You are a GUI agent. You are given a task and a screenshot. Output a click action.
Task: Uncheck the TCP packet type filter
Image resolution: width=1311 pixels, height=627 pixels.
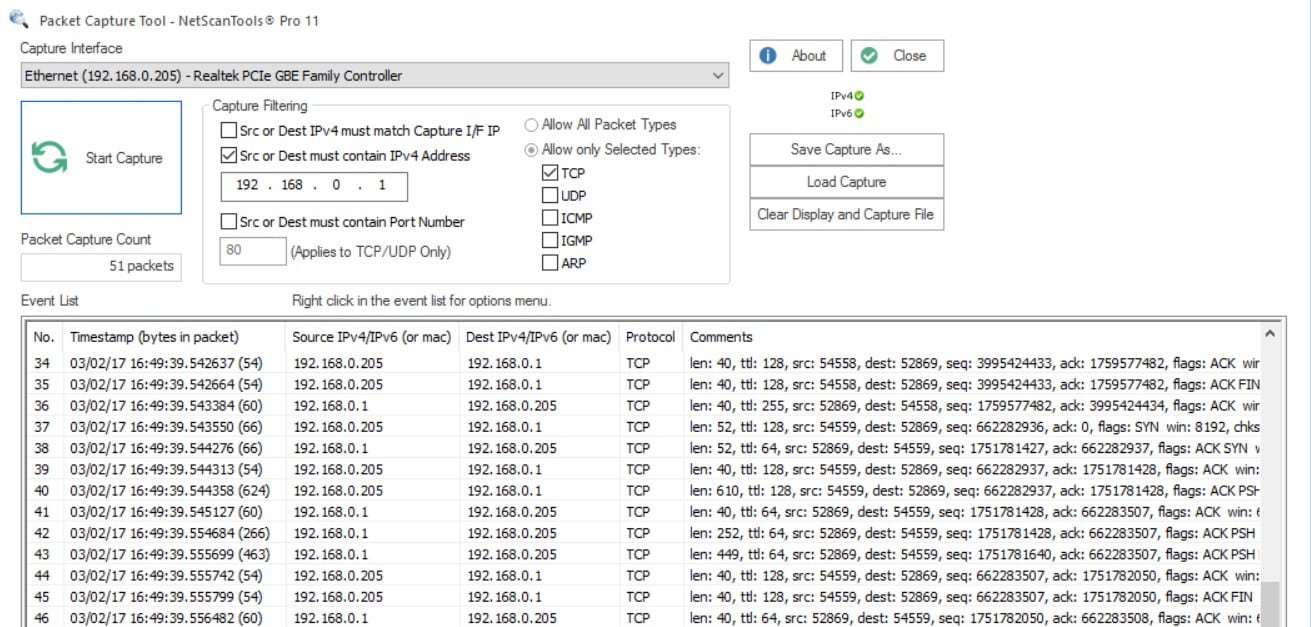(549, 172)
